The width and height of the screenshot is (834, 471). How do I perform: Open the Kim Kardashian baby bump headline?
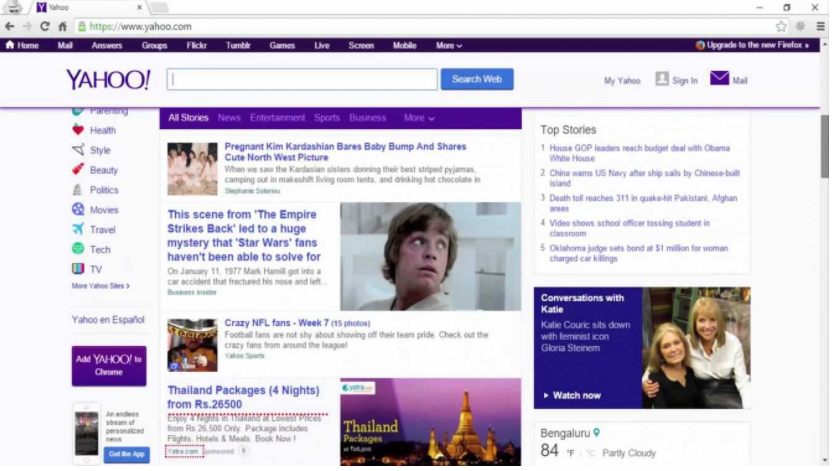(345, 152)
